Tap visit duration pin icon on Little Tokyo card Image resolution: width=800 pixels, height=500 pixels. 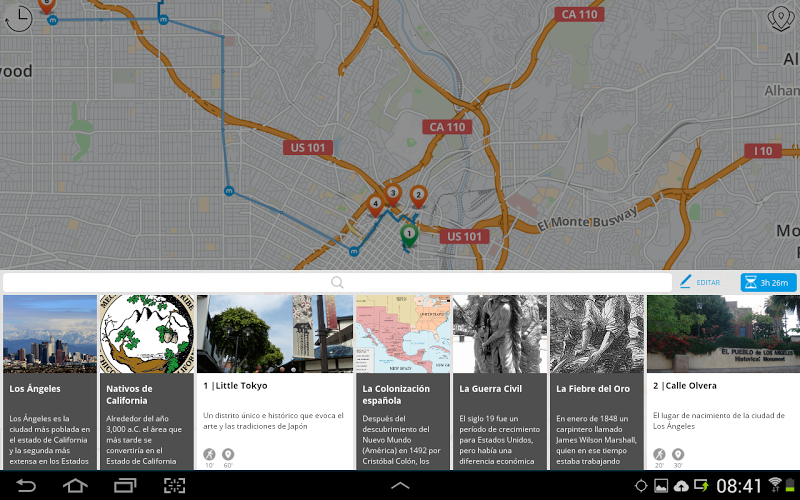(228, 454)
